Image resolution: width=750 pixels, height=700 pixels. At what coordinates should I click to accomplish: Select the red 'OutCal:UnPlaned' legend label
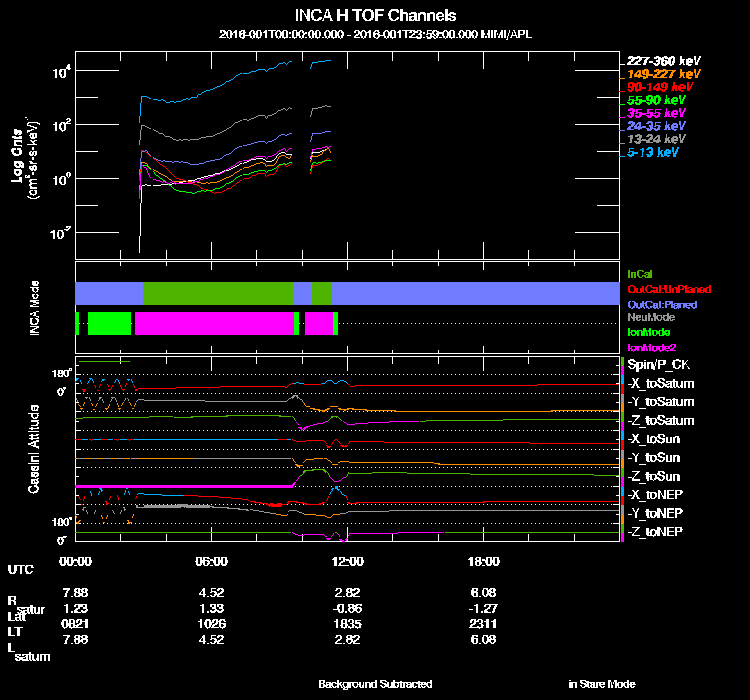click(669, 289)
